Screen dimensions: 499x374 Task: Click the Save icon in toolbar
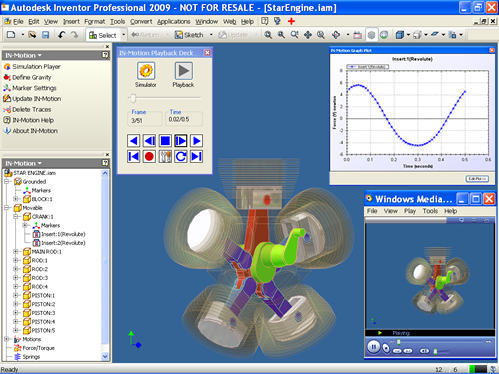[x=45, y=35]
